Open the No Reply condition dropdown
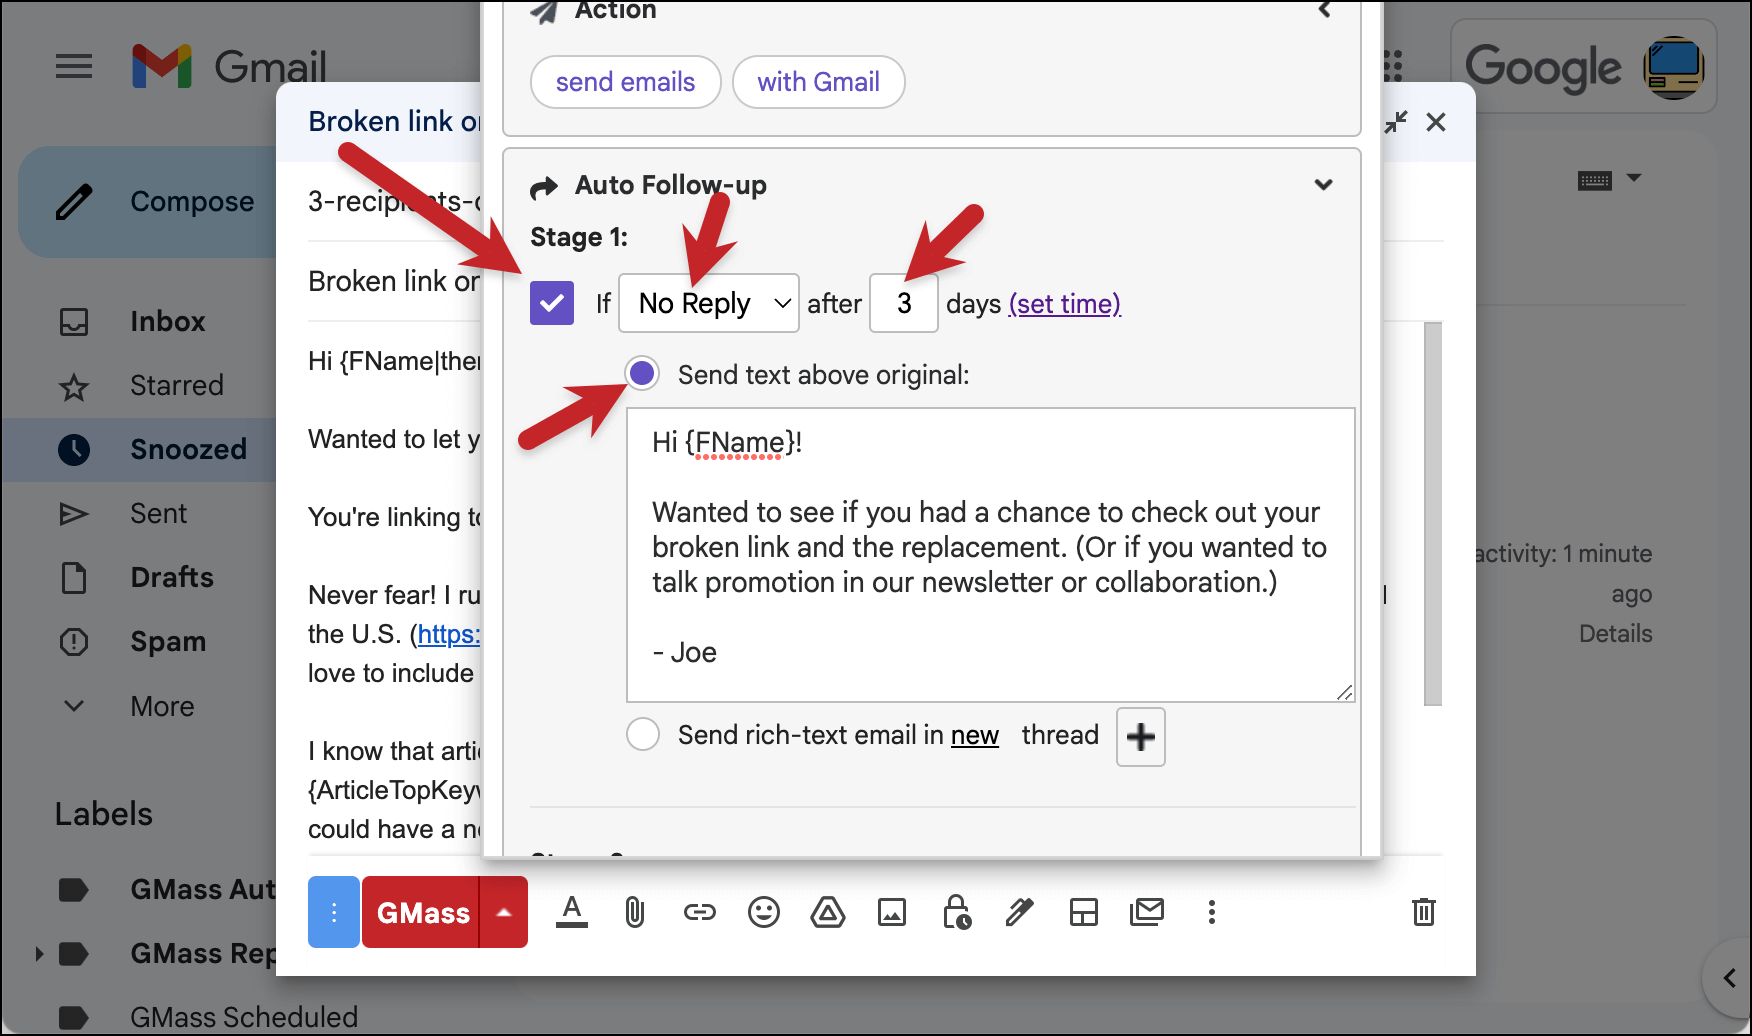This screenshot has width=1752, height=1036. coord(709,303)
